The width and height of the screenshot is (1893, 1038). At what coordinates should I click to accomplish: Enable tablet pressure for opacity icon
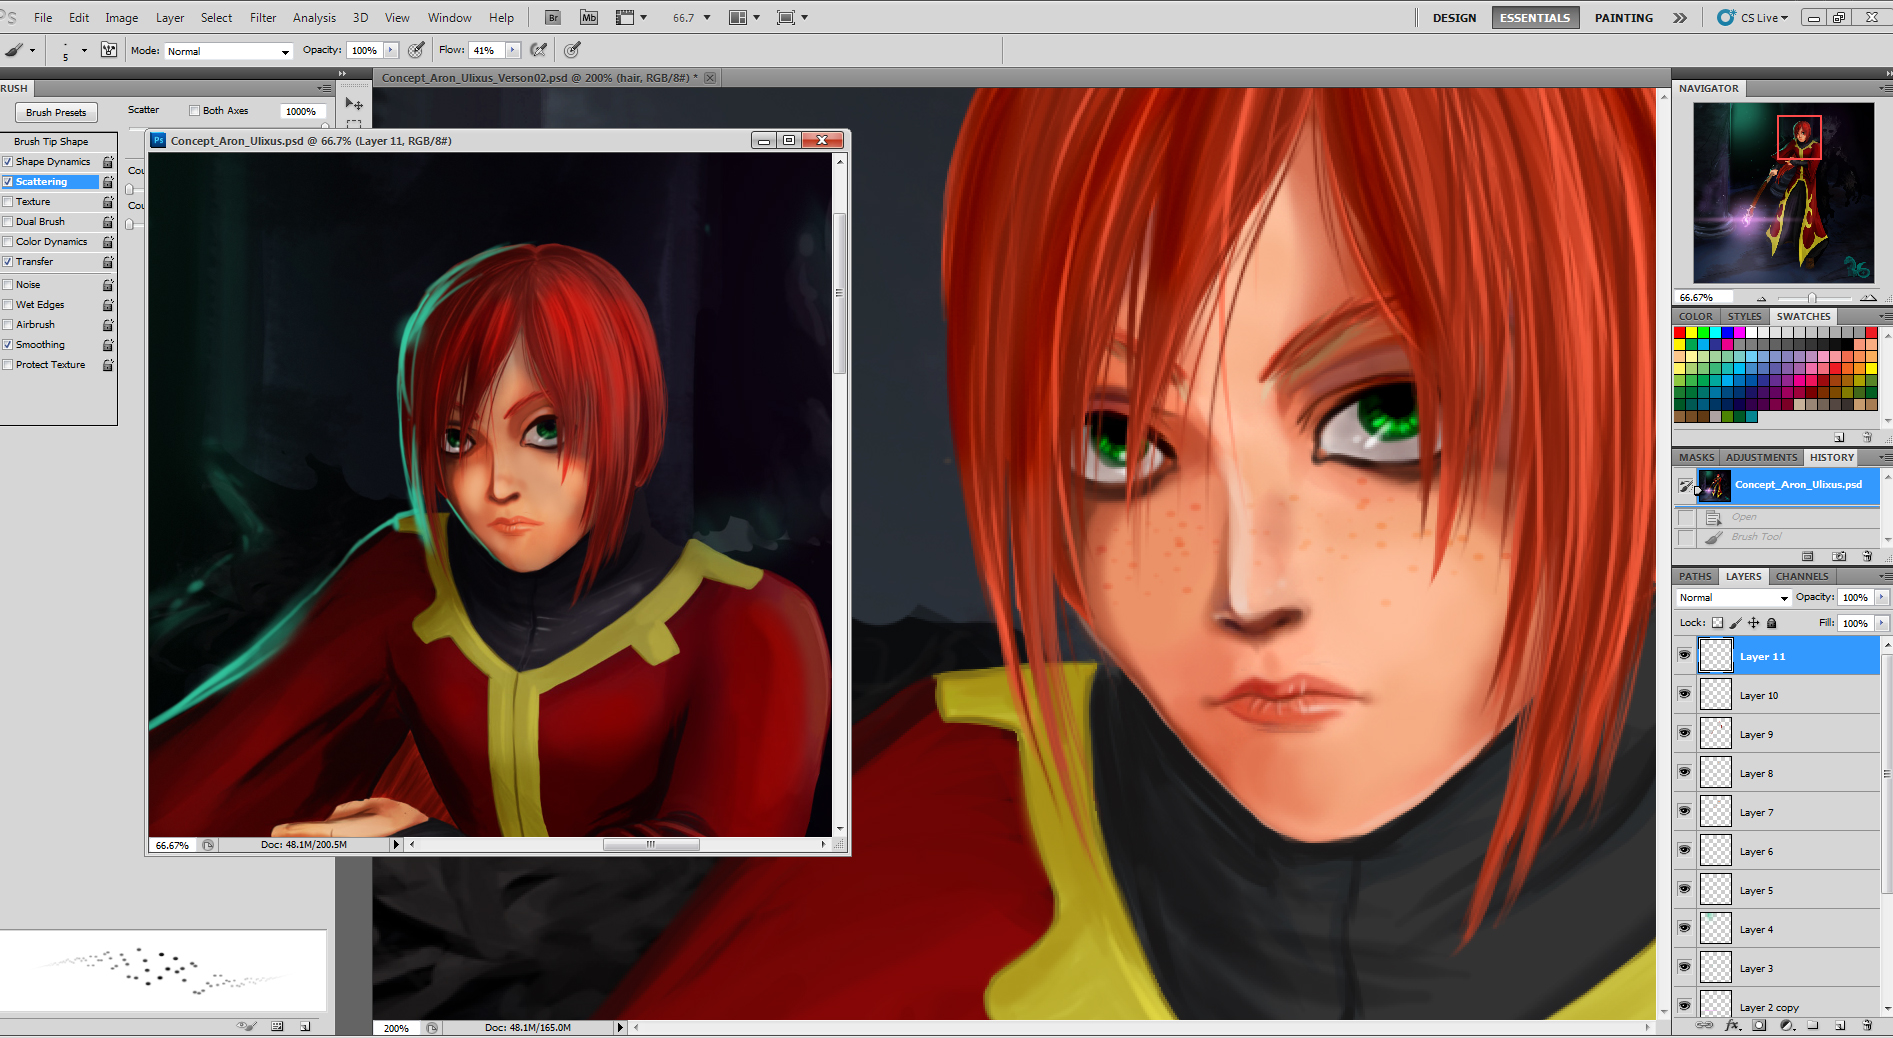417,50
